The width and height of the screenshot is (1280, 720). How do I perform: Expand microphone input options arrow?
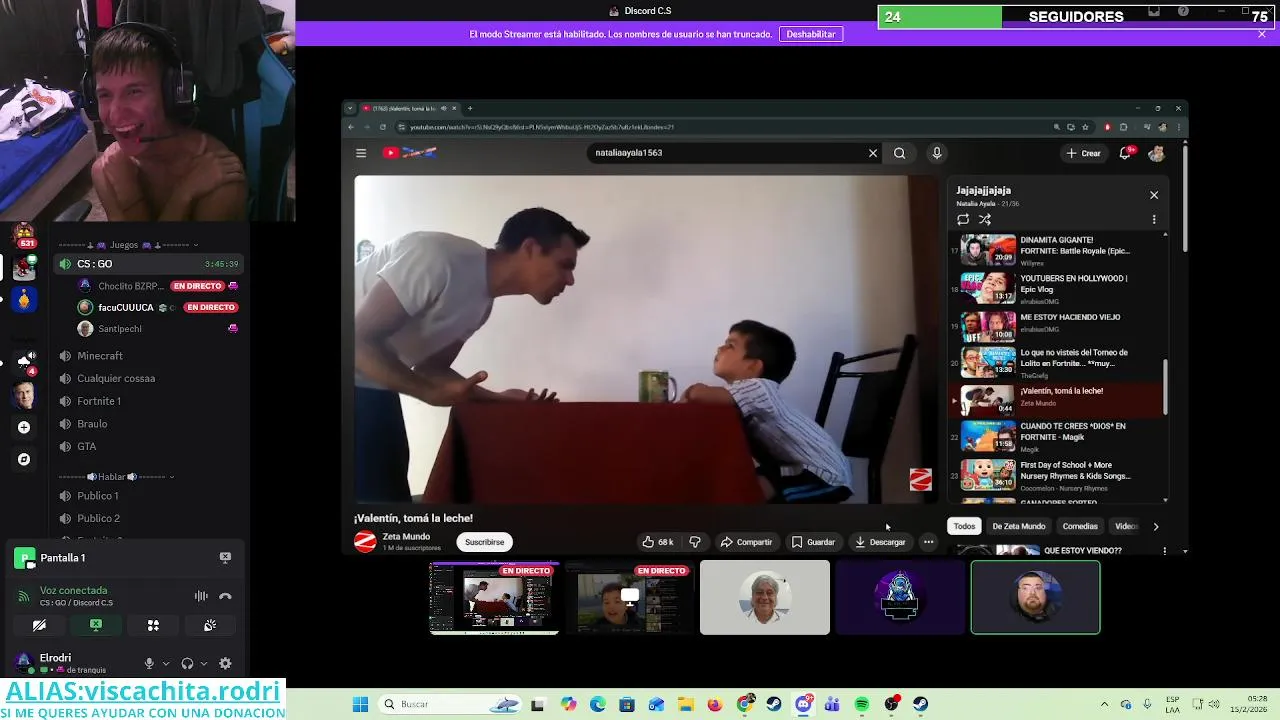coord(165,663)
